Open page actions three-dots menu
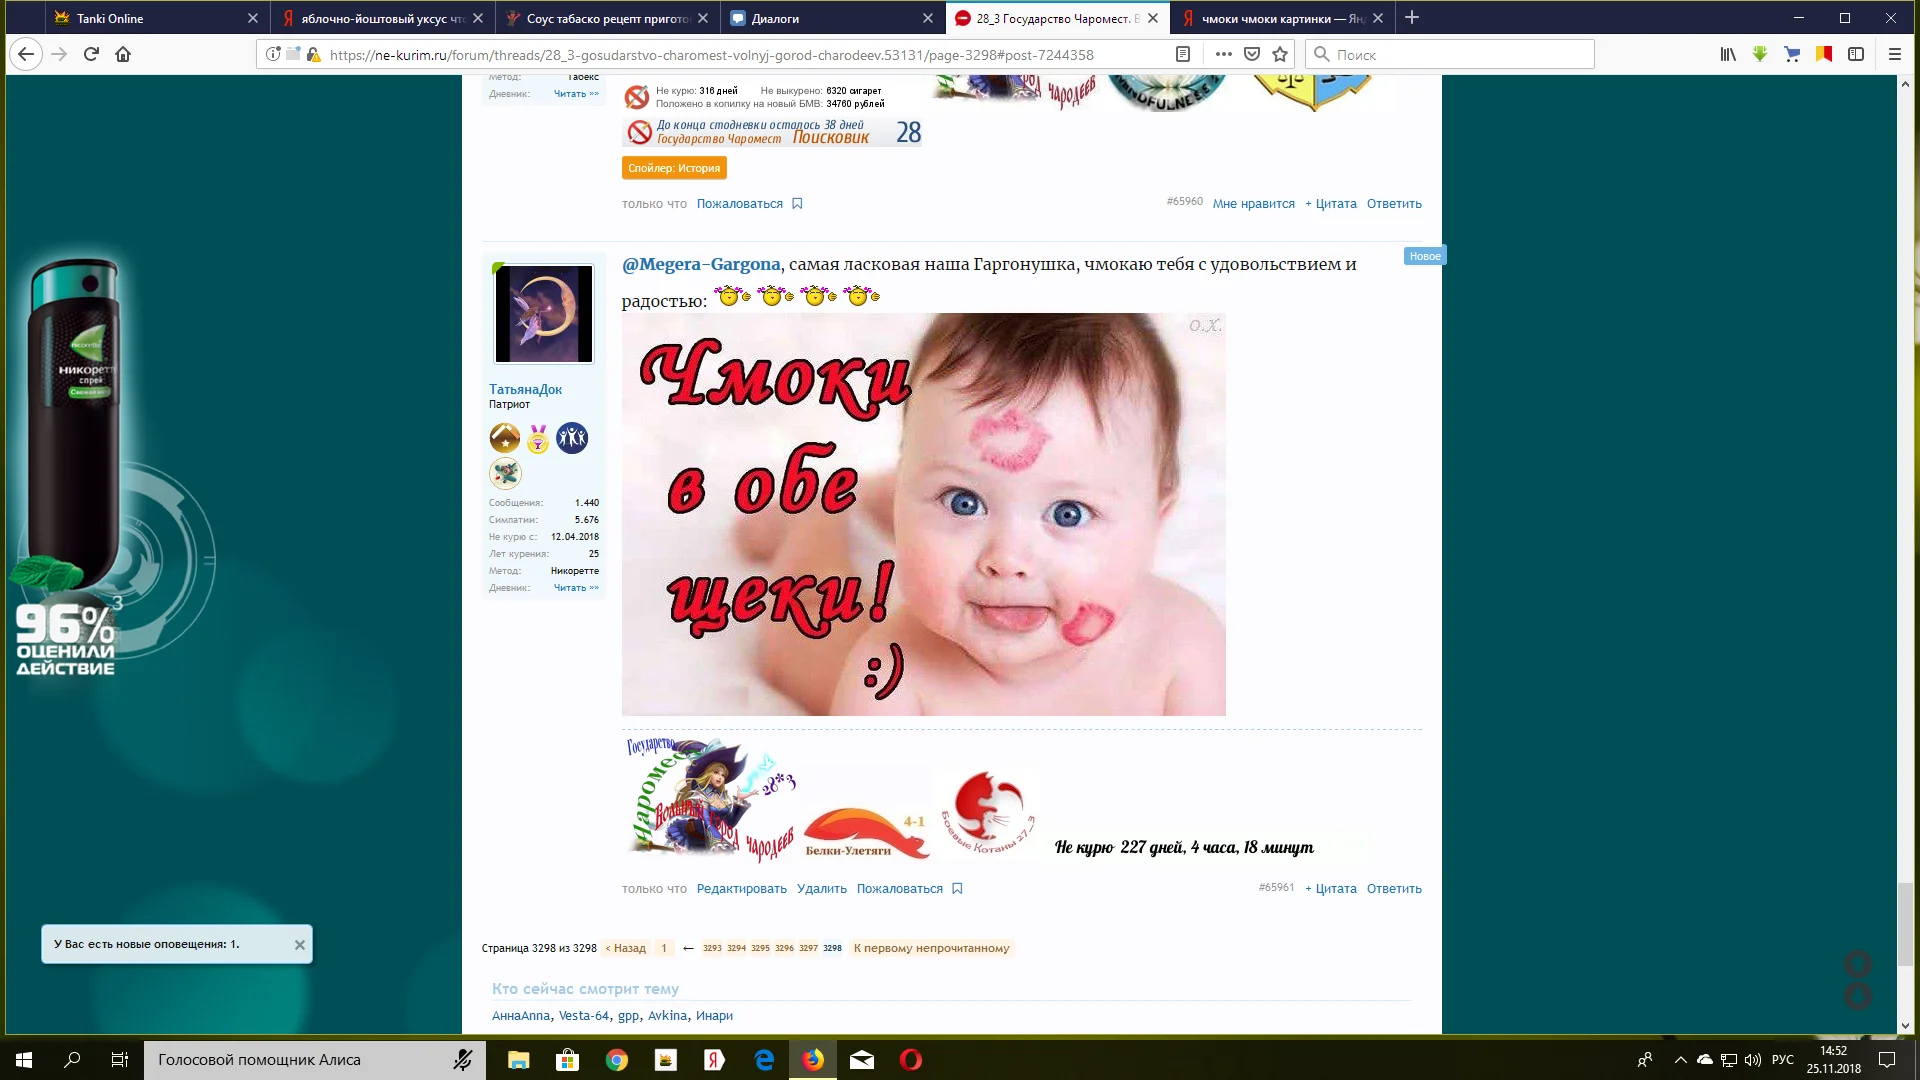 pos(1223,54)
